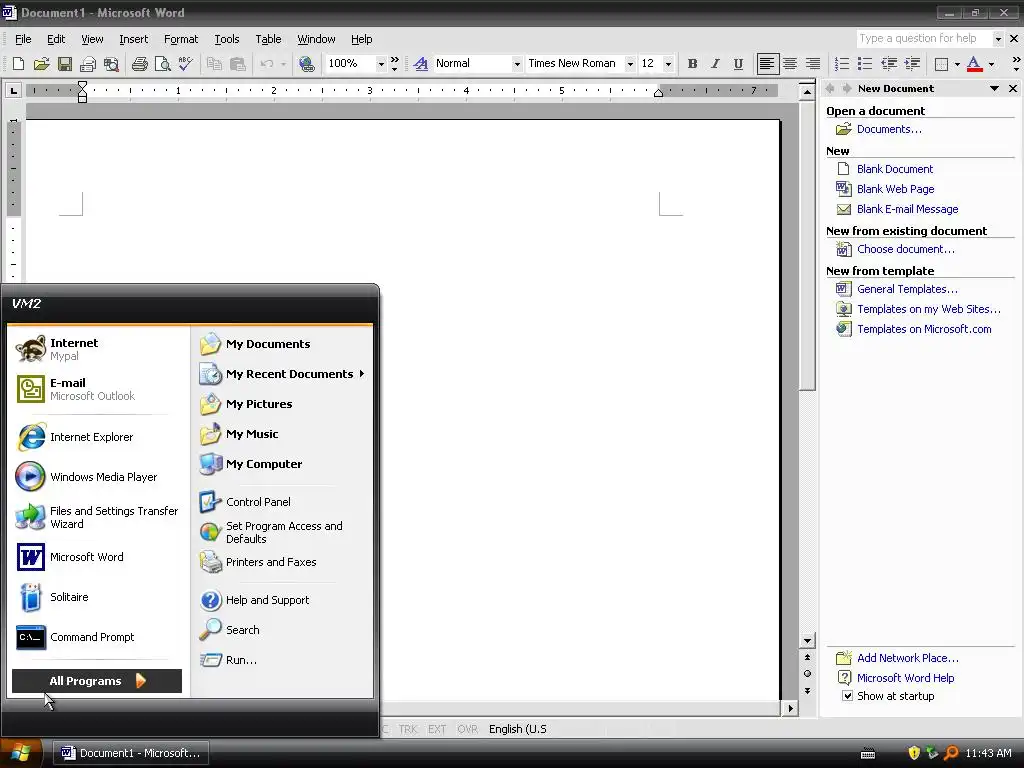Open the Insert menu
The width and height of the screenshot is (1024, 768).
pyautogui.click(x=133, y=39)
